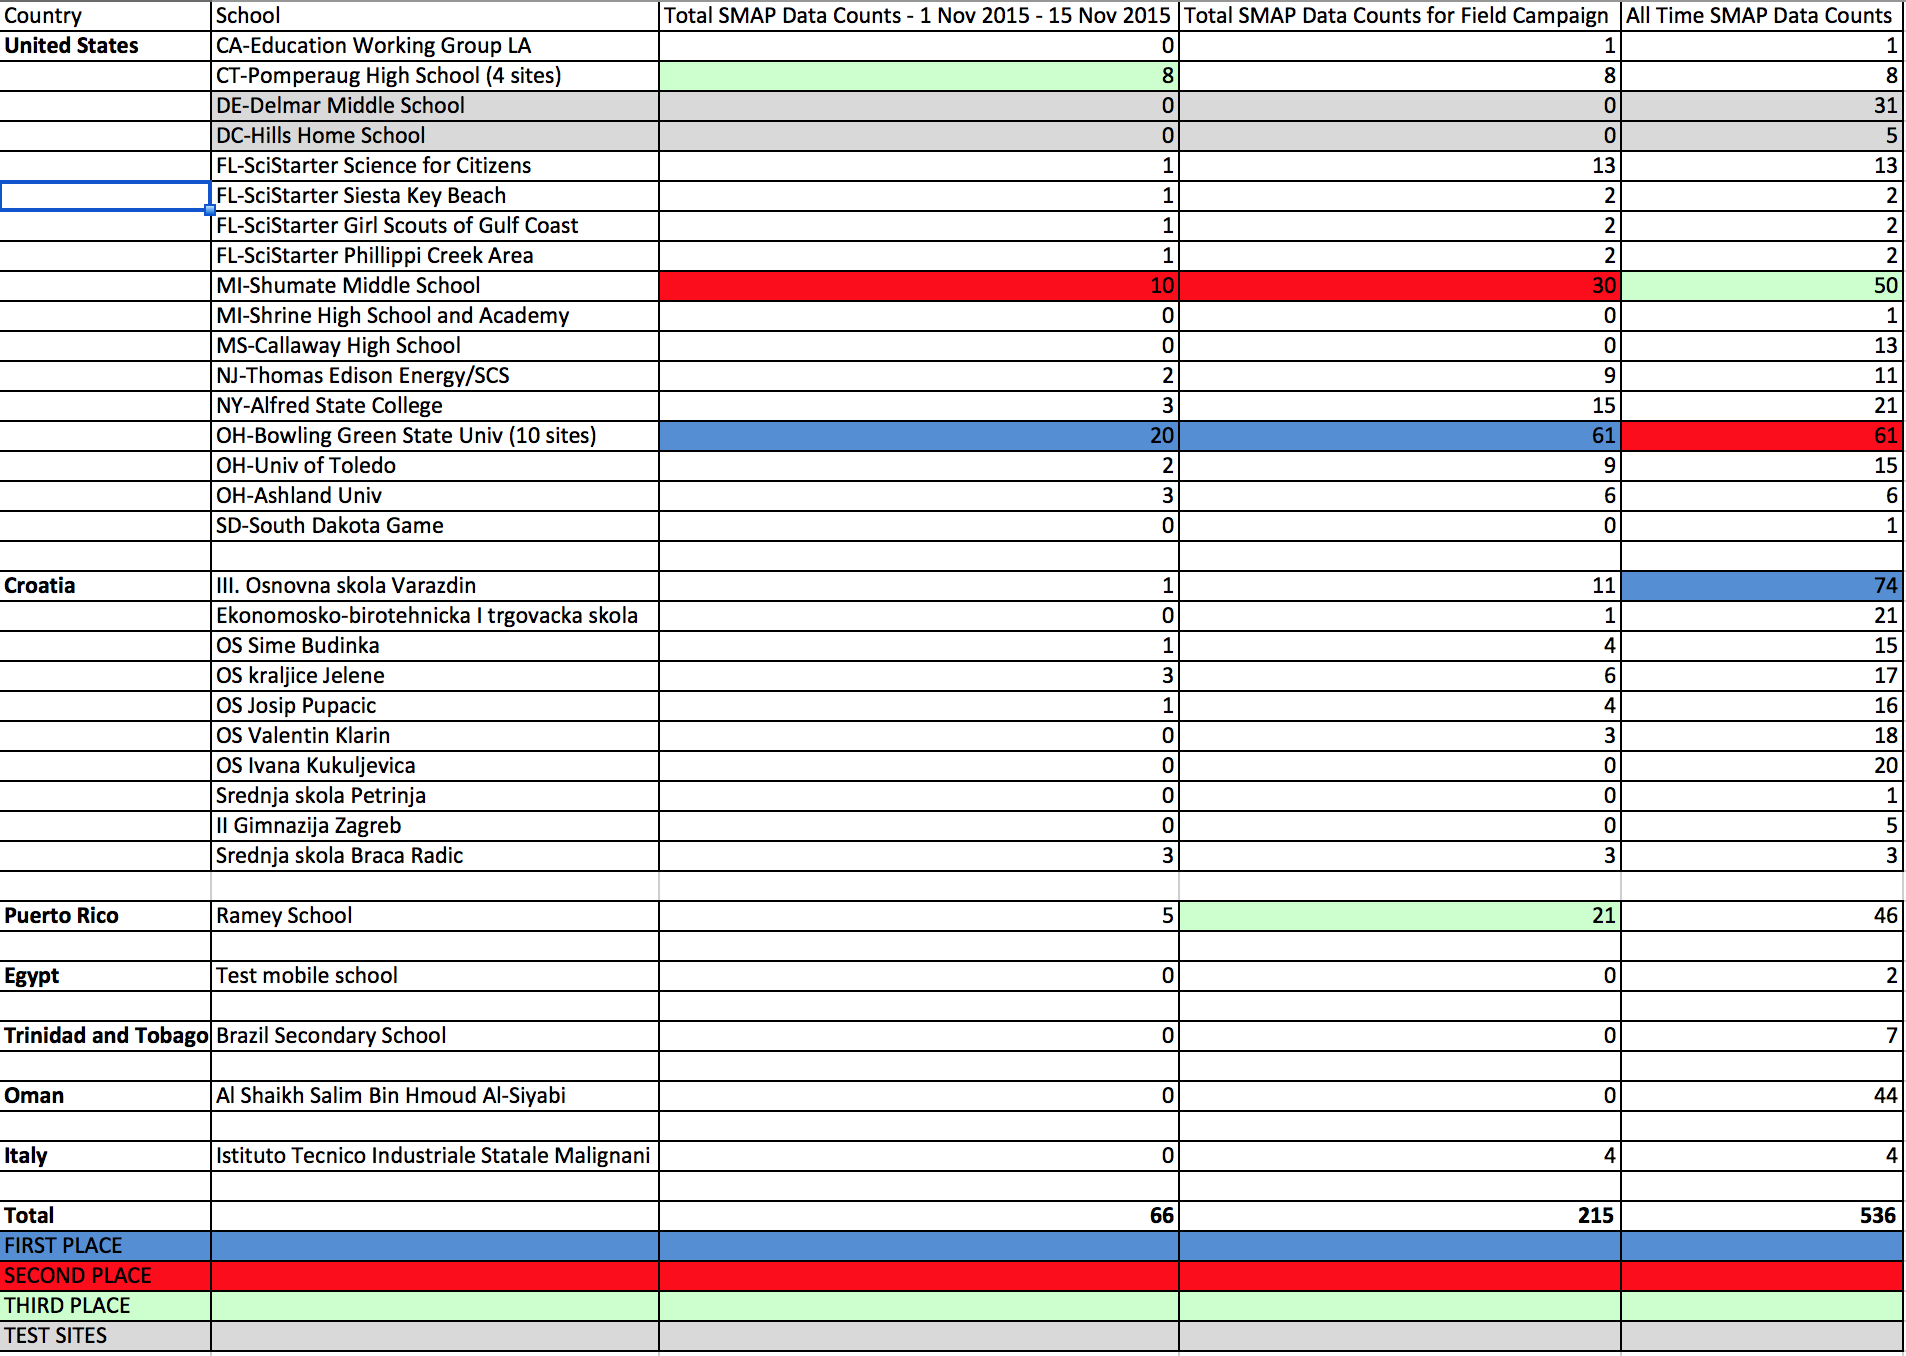Select 'II Gimnazija Zagreb' cell
The width and height of the screenshot is (1906, 1356).
(435, 826)
